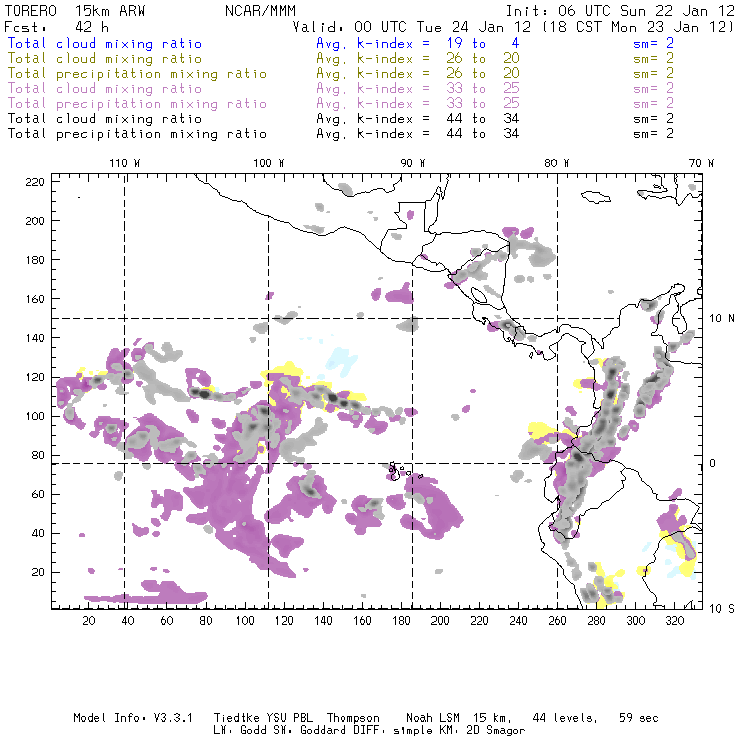Click the "80 W" longitude label
Viewport: 740px width, 740px height.
pos(556,163)
